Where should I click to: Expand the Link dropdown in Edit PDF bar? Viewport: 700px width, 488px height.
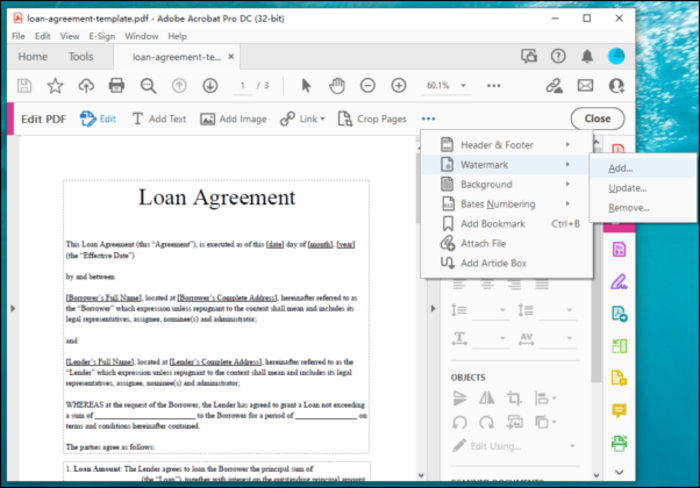click(x=322, y=119)
